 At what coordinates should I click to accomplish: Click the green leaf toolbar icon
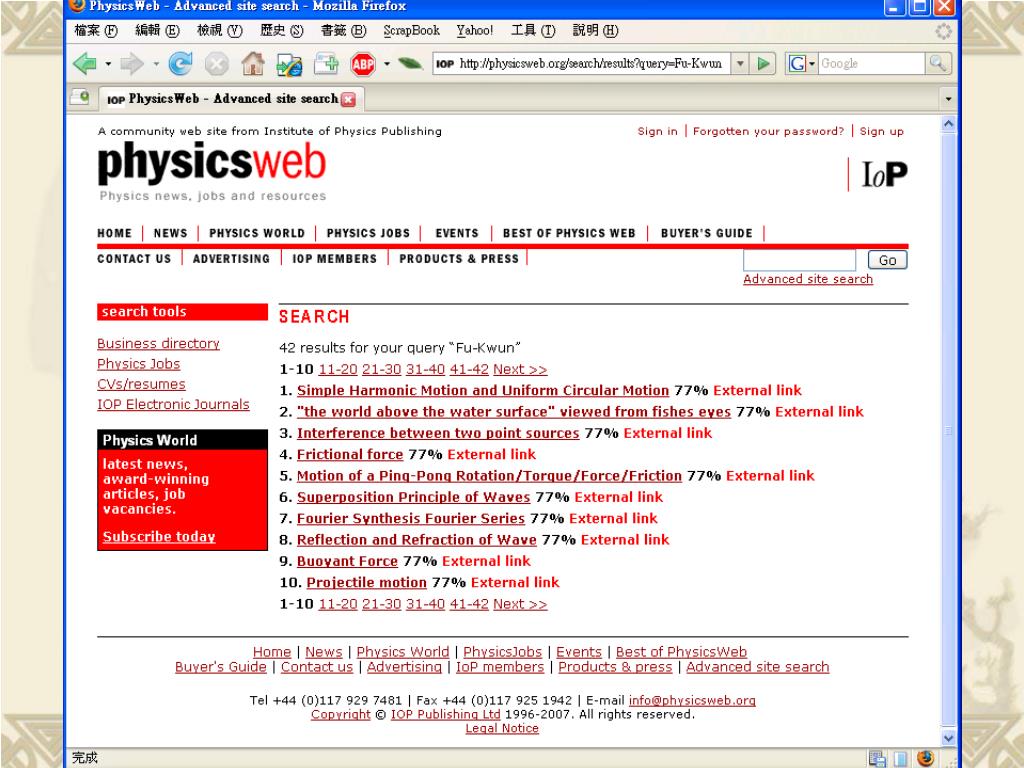[x=410, y=63]
